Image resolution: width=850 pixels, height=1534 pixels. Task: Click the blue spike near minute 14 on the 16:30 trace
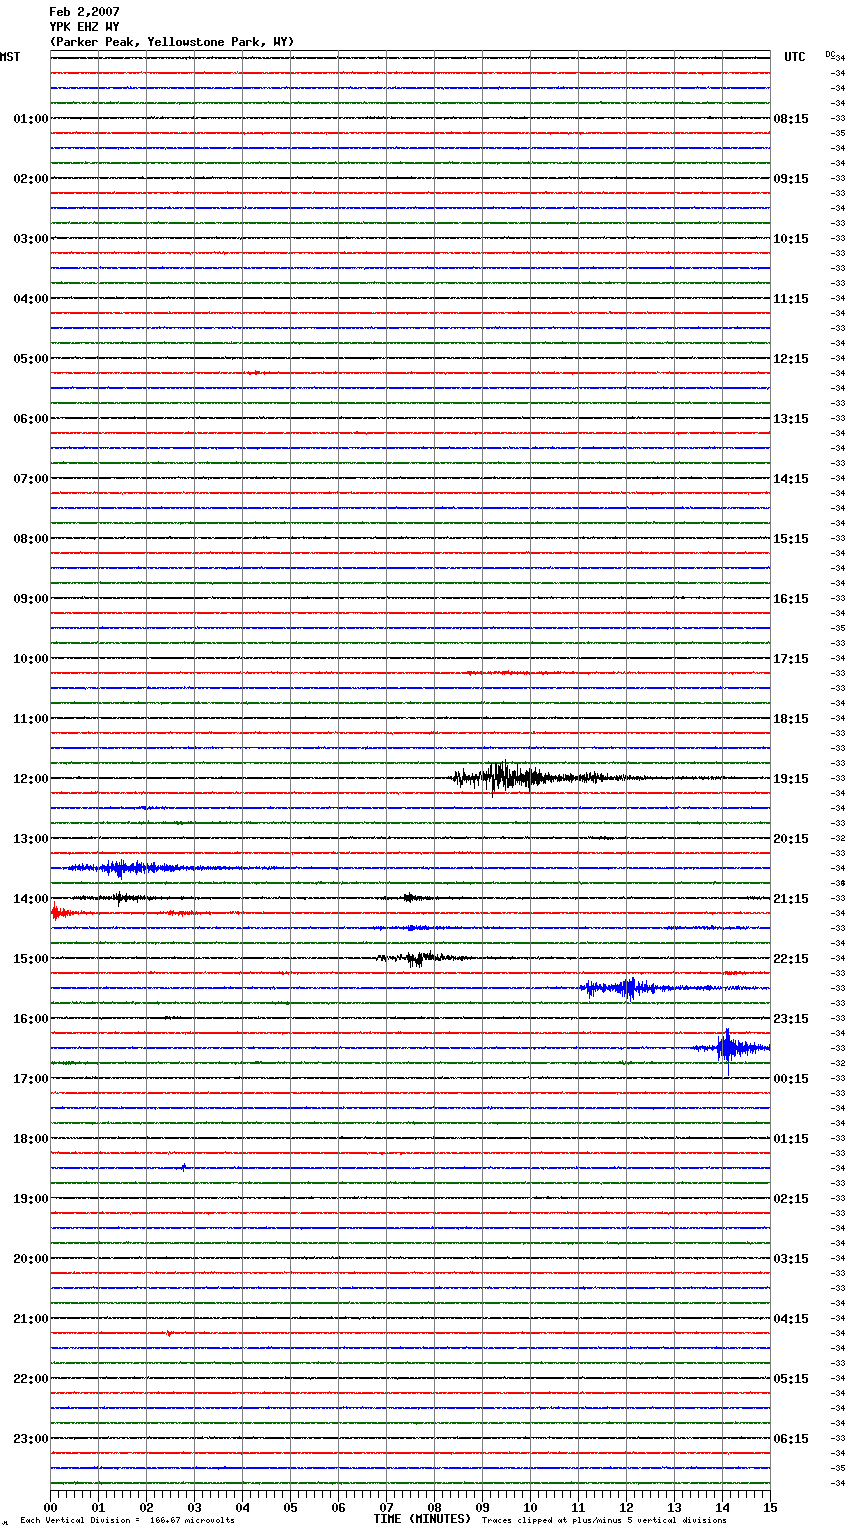point(729,1048)
